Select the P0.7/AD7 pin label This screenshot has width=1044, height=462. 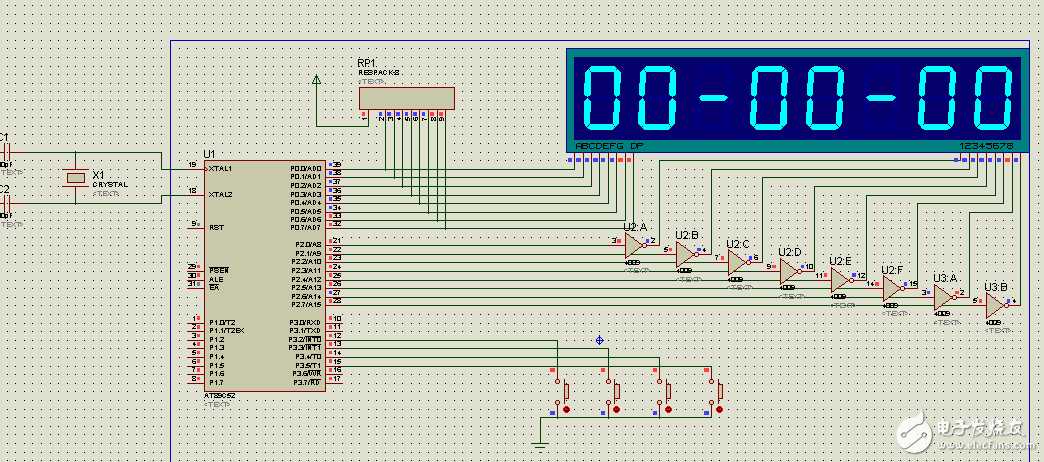tap(306, 228)
